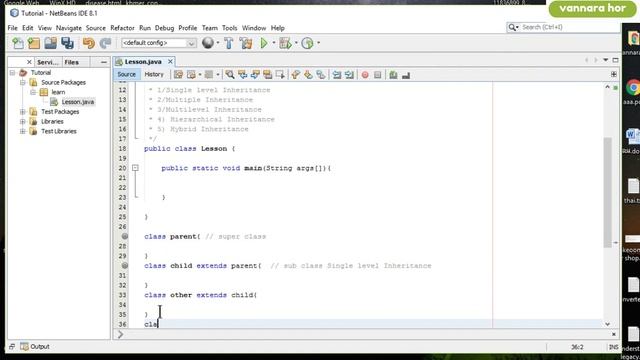Select the Lesson.java editor tab
This screenshot has height=360, width=640.
(x=143, y=62)
